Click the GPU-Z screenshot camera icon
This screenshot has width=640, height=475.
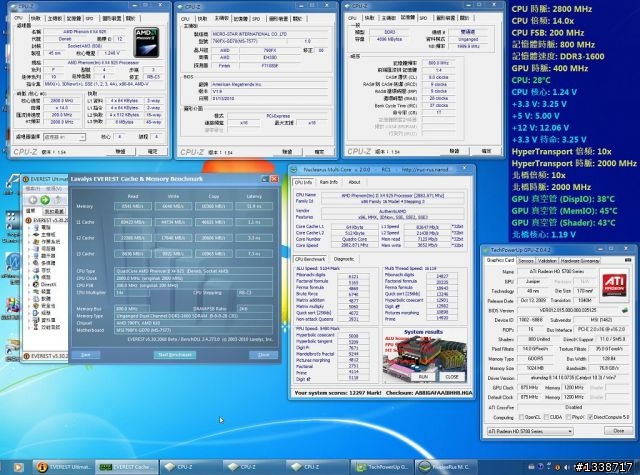[628, 260]
